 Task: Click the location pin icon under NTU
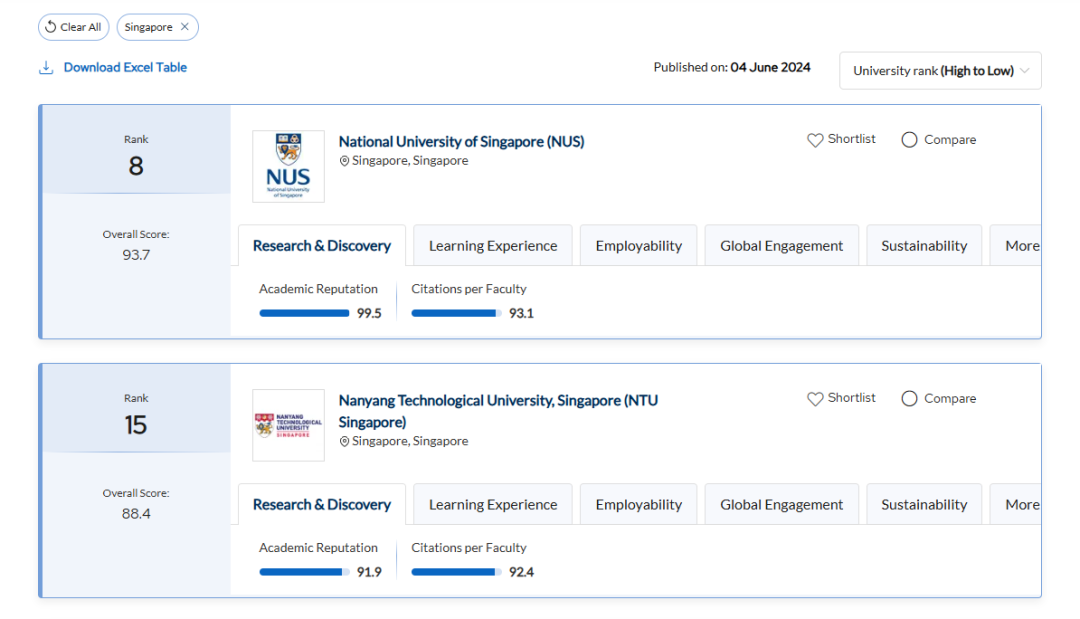344,441
